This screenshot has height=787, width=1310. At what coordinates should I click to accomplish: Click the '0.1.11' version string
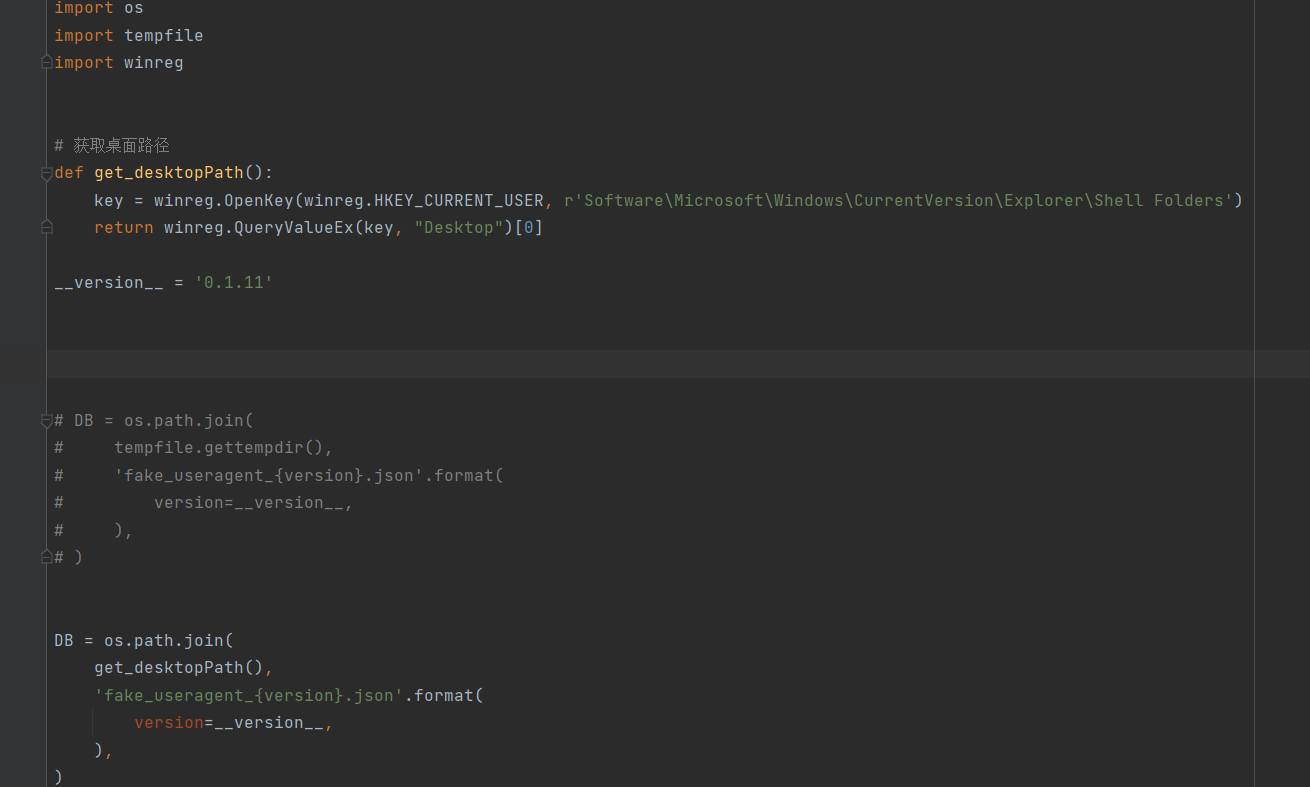point(233,282)
